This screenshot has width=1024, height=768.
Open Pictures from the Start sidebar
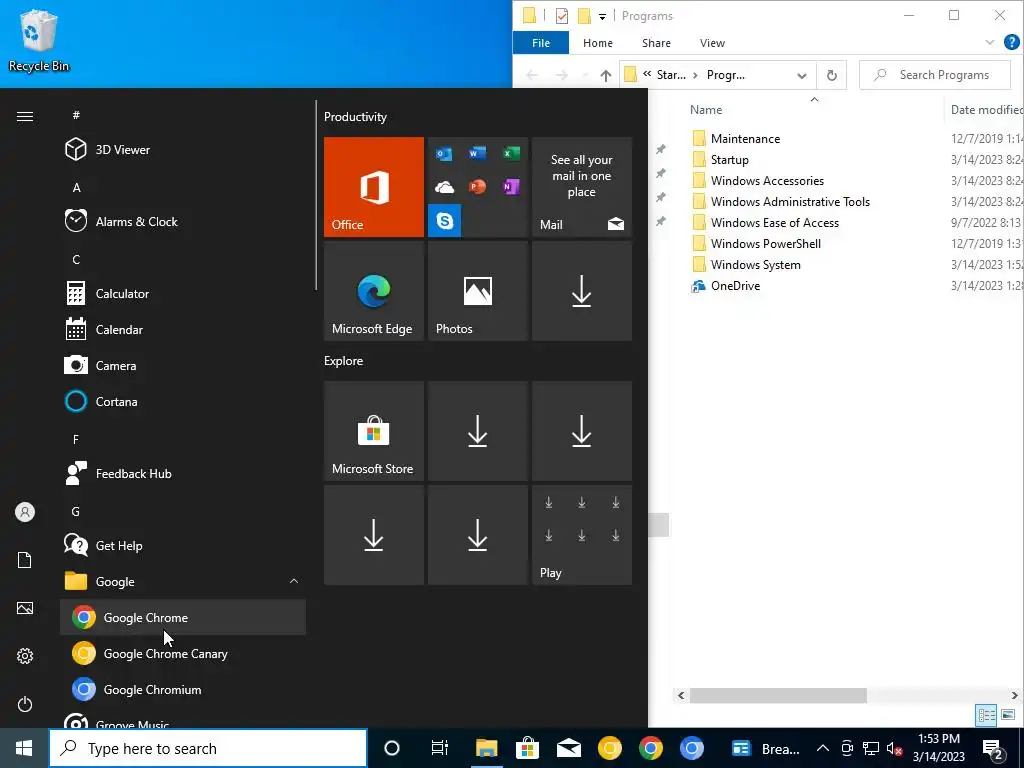(x=25, y=608)
